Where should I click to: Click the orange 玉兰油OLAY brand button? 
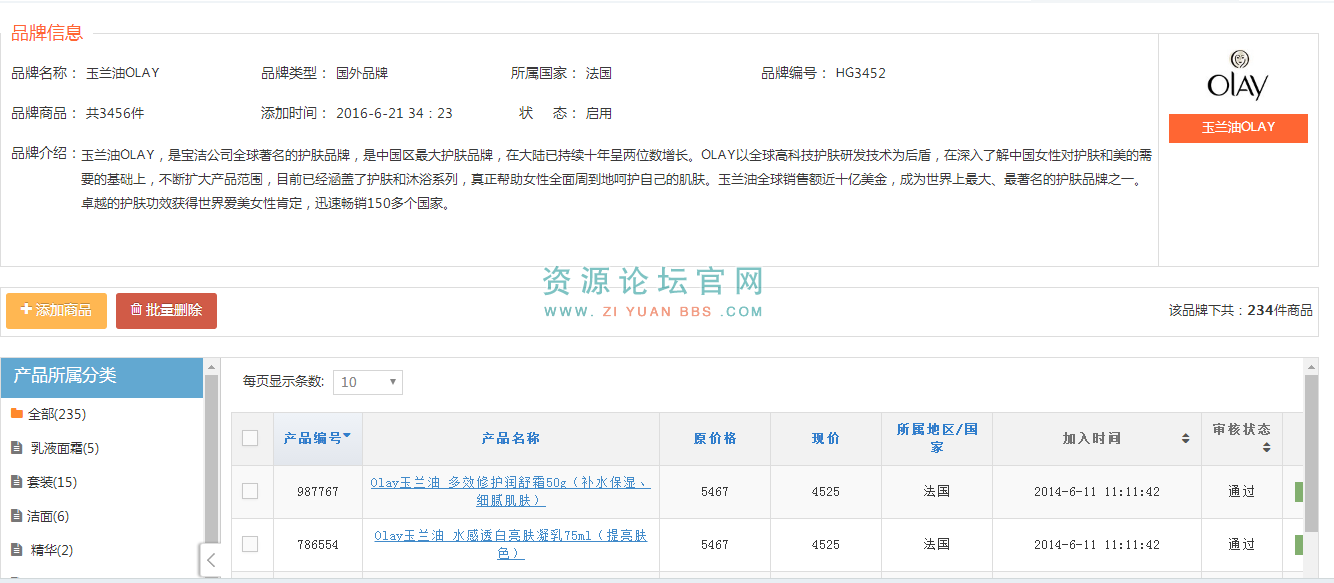click(1238, 128)
